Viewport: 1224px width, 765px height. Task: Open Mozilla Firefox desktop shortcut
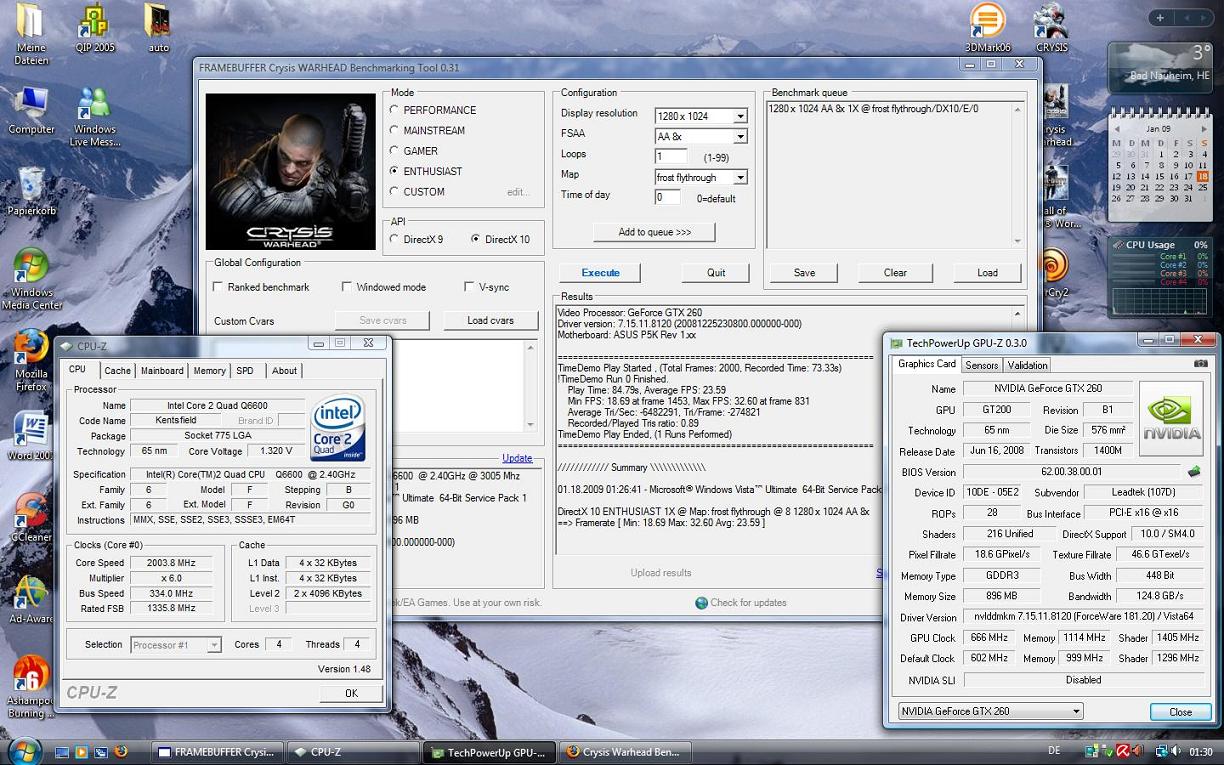31,360
